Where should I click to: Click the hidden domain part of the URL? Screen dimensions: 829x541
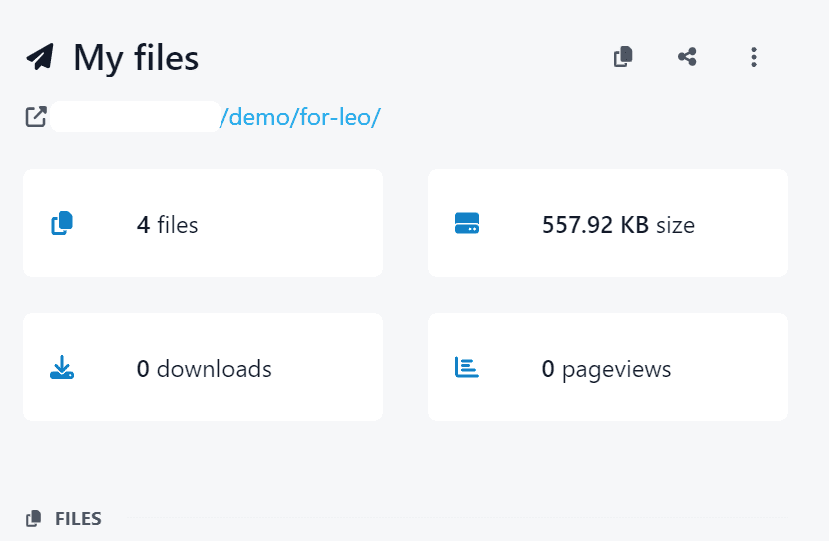point(134,117)
